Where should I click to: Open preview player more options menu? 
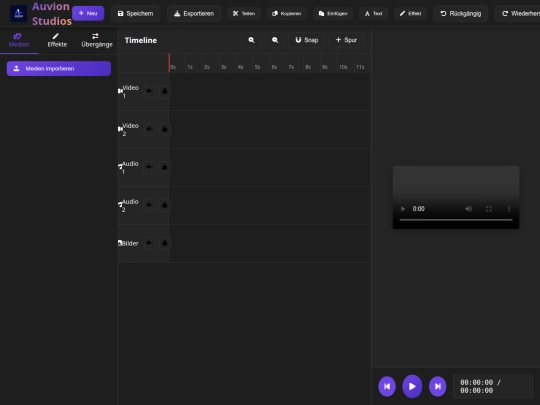(509, 209)
